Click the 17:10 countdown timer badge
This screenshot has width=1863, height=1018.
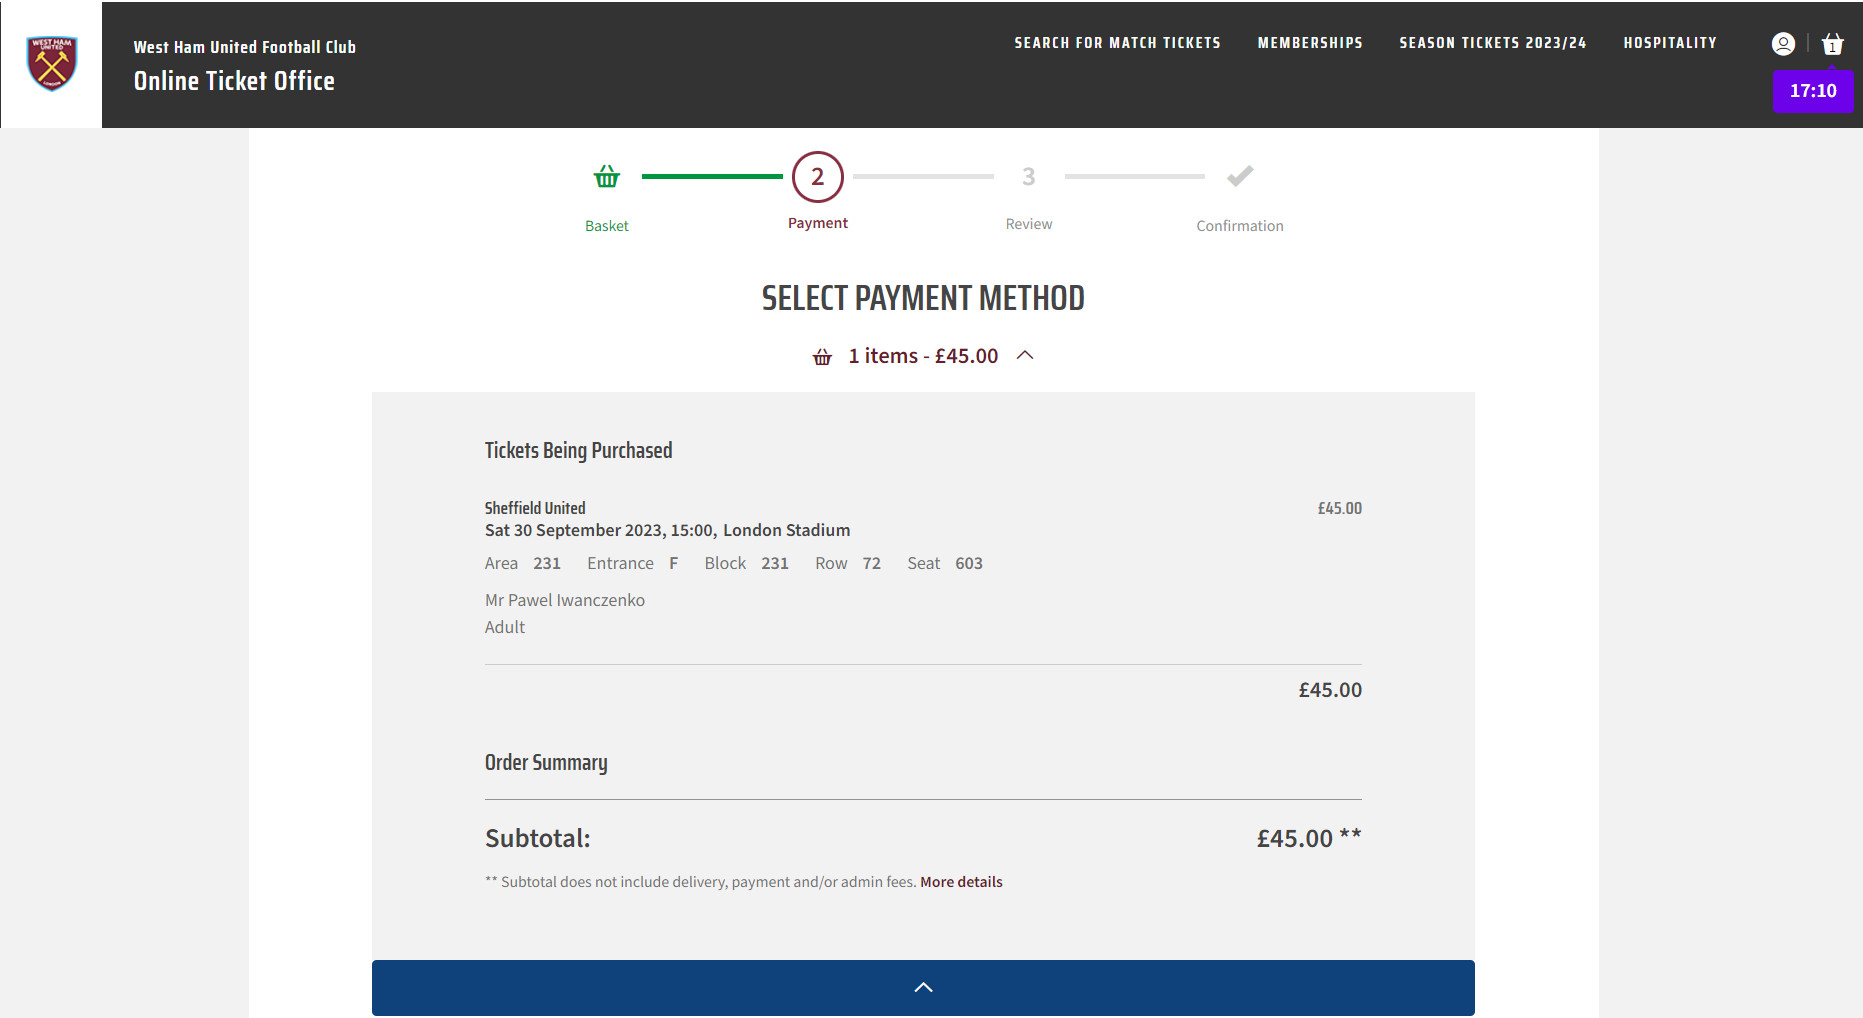(x=1812, y=91)
